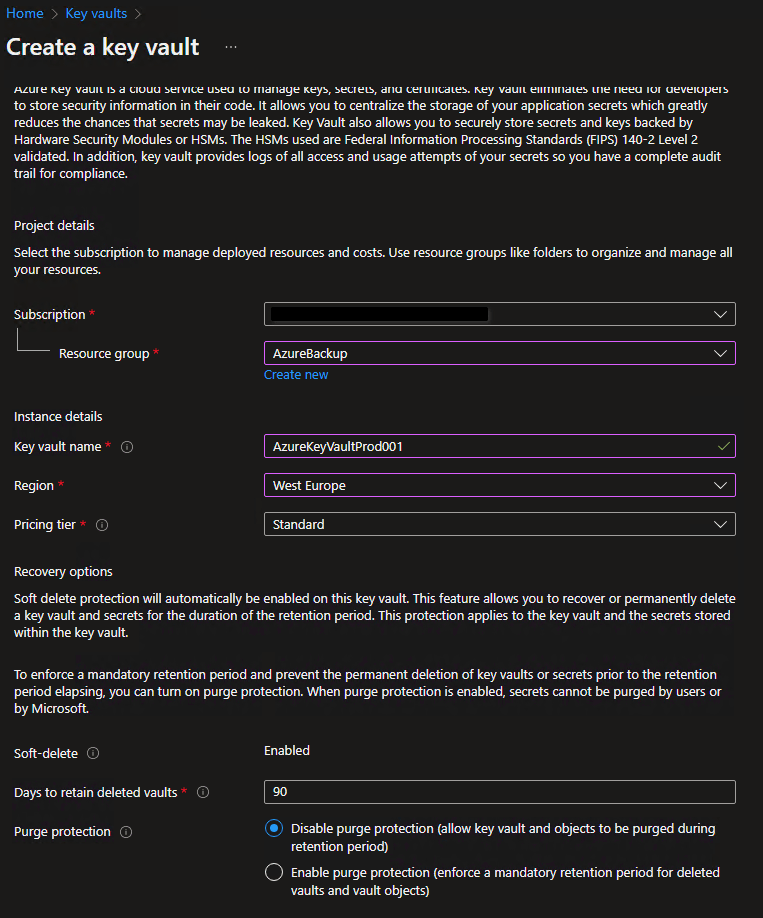Viewport: 763px width, 918px height.
Task: Click the chevron arrow in the Region field
Action: coord(720,485)
